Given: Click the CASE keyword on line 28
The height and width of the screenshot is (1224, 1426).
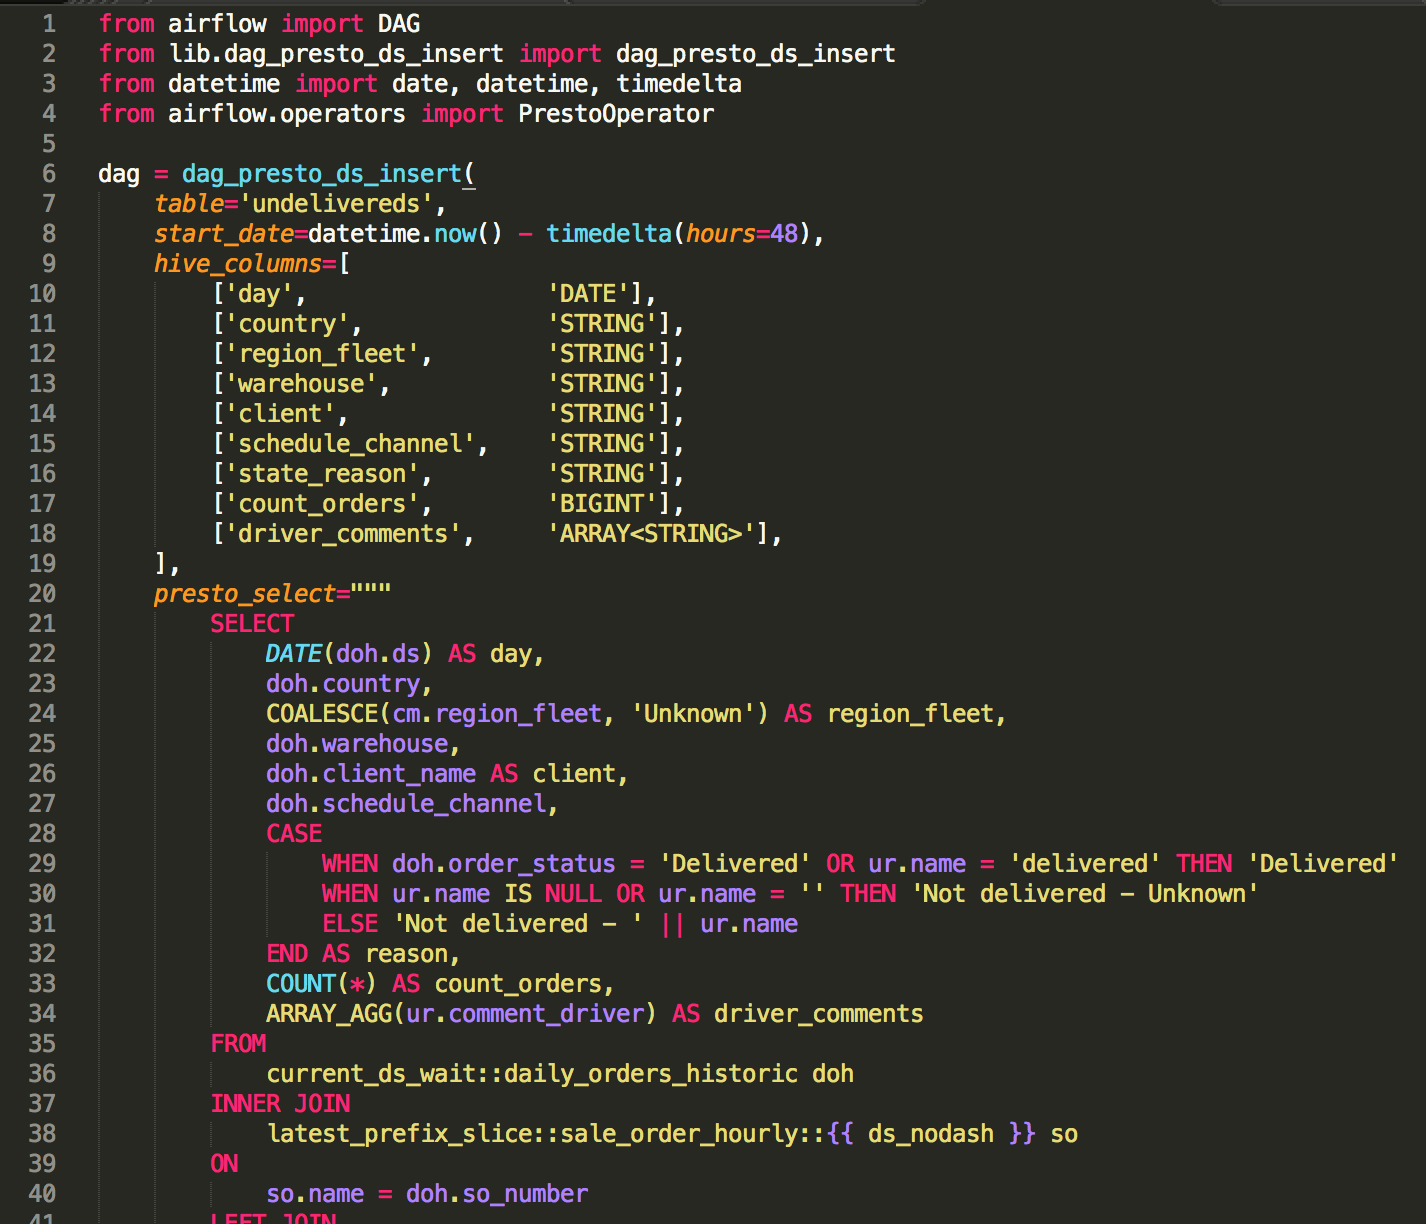Looking at the screenshot, I should coord(294,834).
